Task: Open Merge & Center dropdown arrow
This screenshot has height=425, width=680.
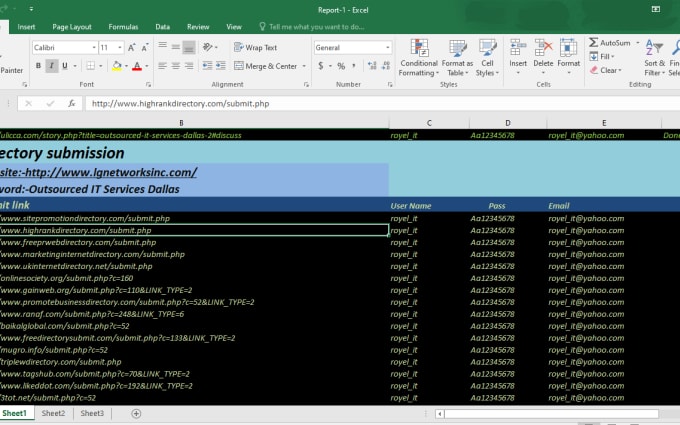Action: 304,66
